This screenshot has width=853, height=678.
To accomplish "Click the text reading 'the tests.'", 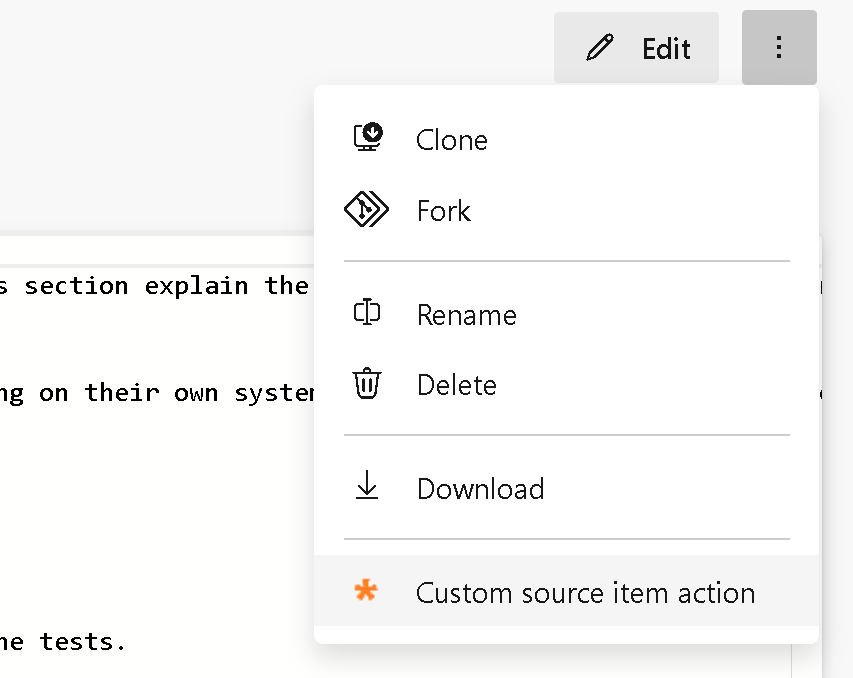I will pos(62,642).
